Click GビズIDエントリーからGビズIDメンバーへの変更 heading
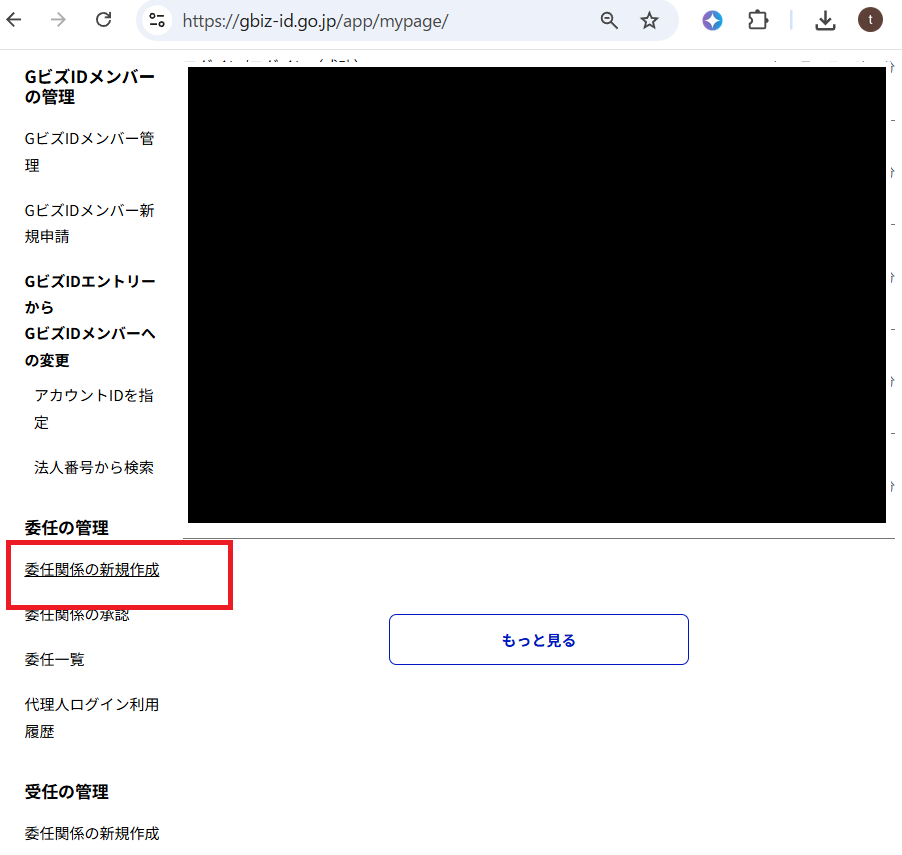The image size is (902, 855). tap(90, 320)
